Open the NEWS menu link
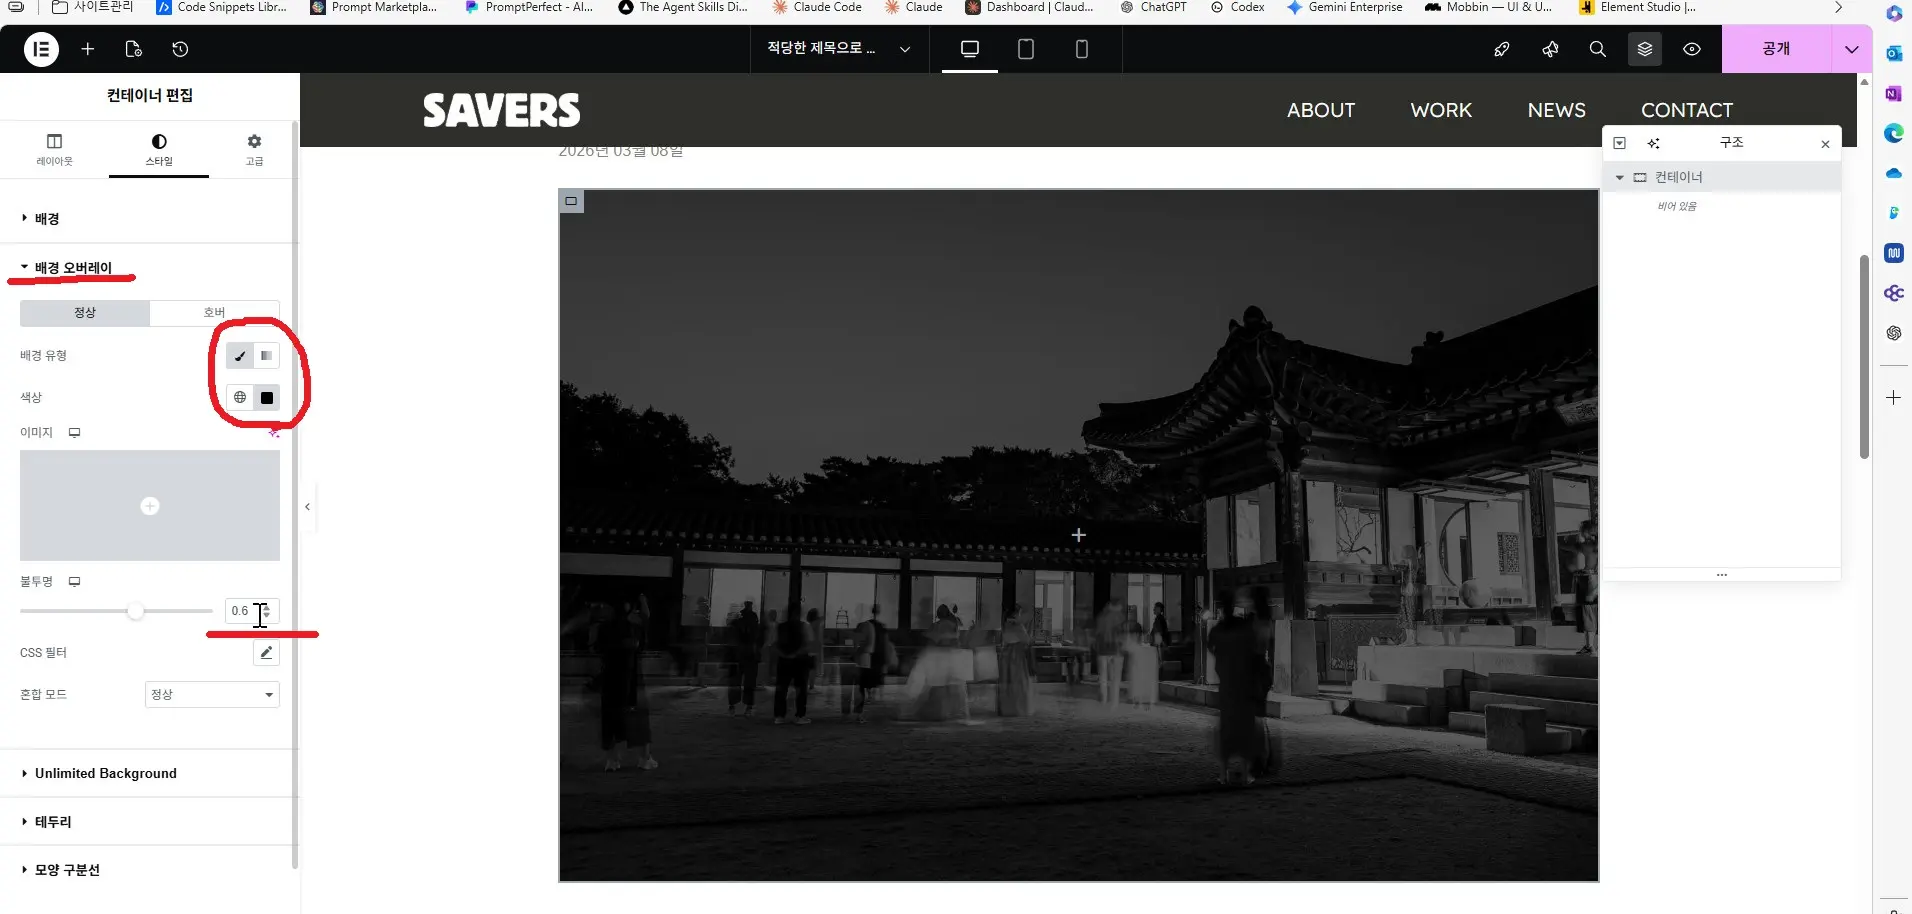Viewport: 1912px width, 914px height. click(1556, 110)
